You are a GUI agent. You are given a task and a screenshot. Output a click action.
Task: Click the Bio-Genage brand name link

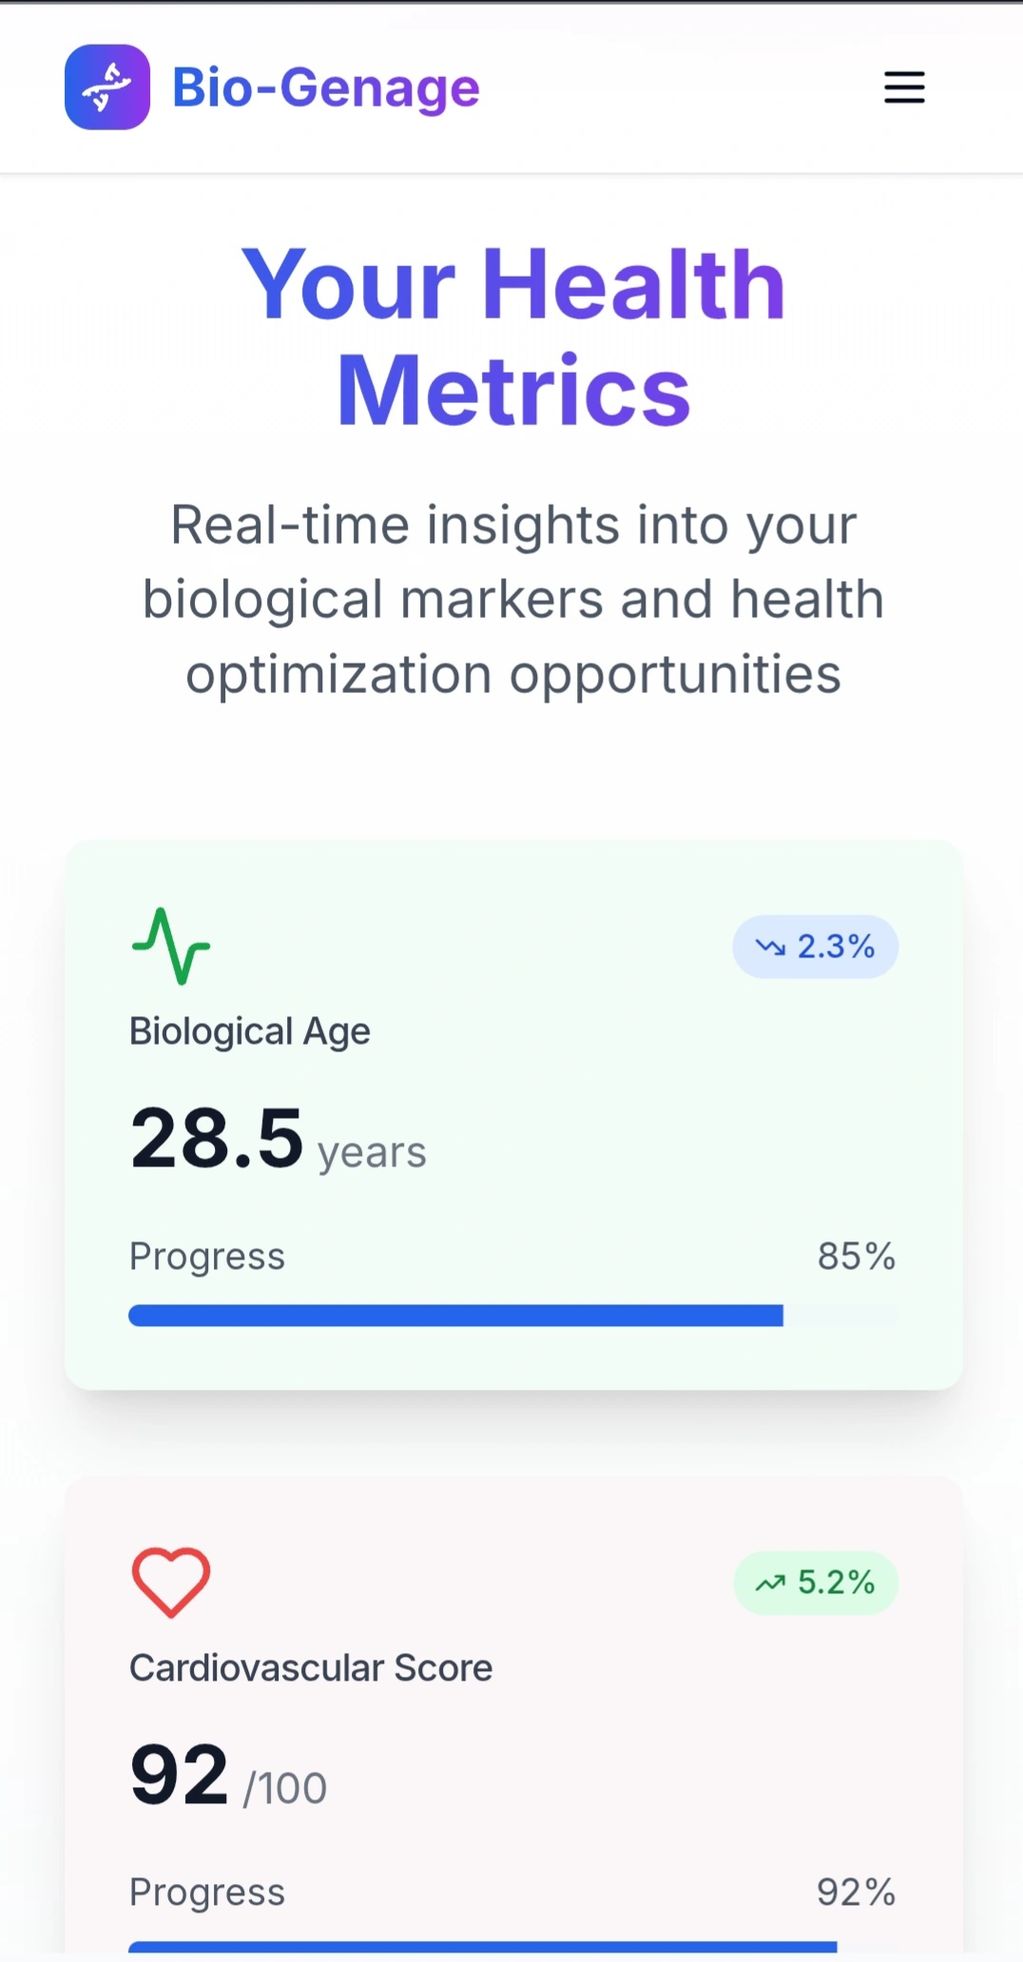325,88
